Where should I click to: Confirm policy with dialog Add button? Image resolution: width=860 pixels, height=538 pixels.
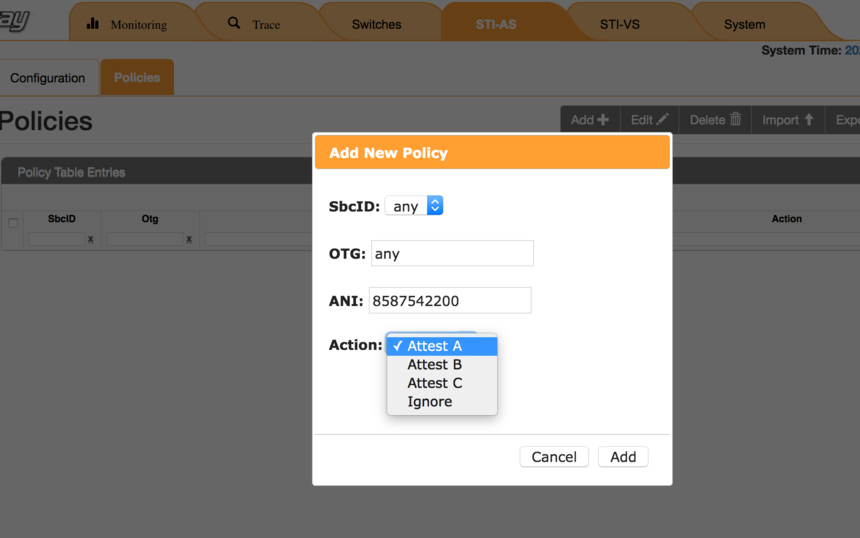point(623,457)
